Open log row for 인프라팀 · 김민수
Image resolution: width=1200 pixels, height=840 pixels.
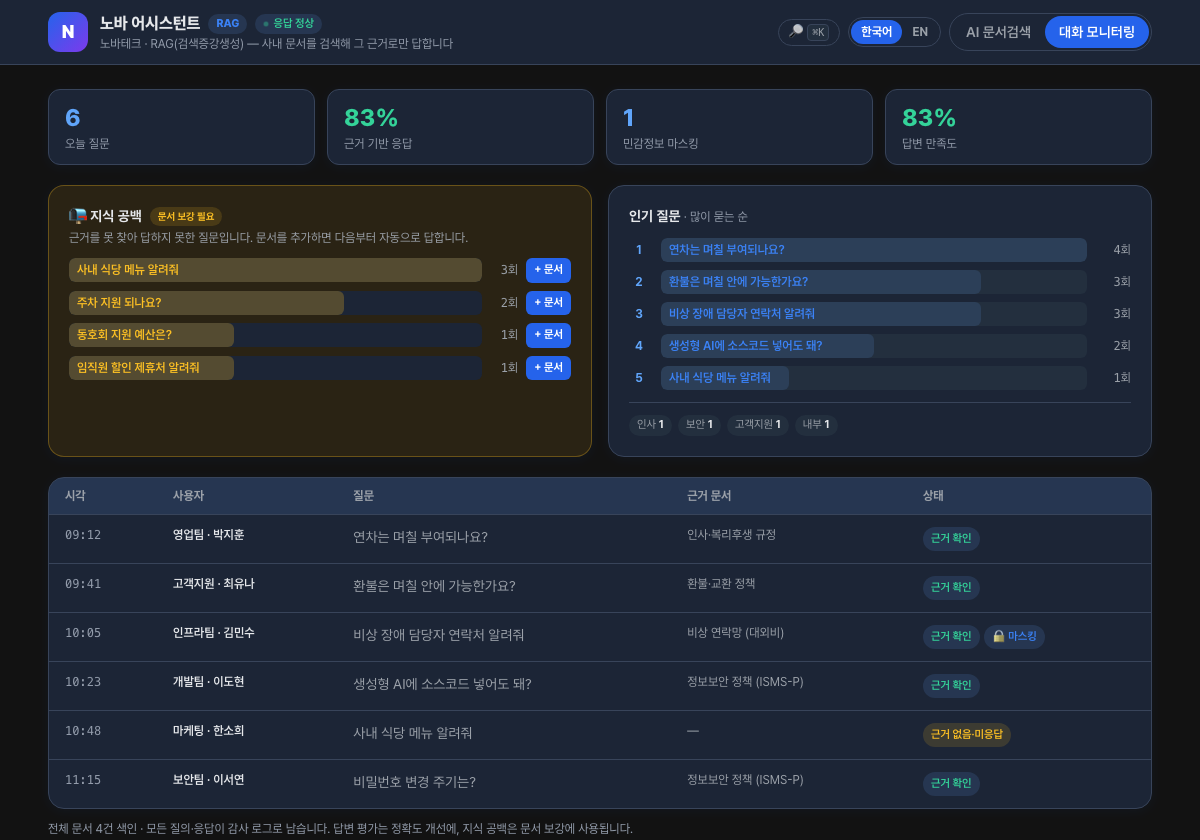[x=600, y=637]
